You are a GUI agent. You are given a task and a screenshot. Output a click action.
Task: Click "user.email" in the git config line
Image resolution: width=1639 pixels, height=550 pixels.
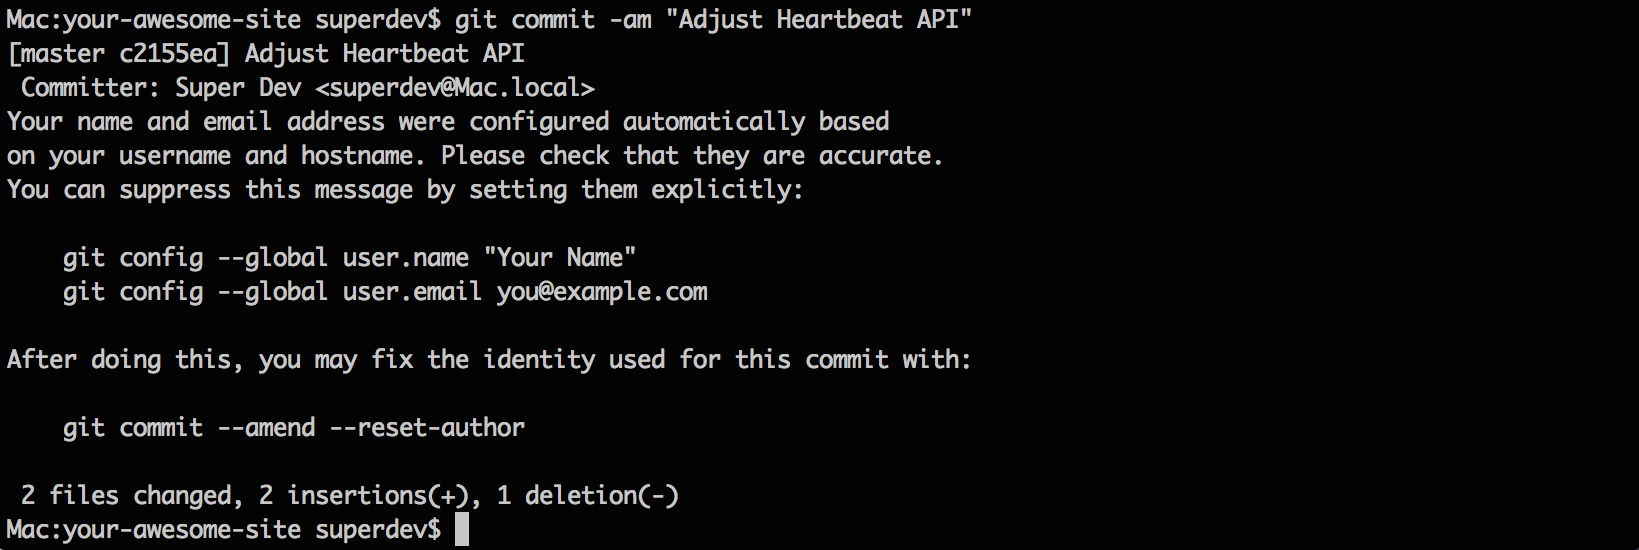coord(412,292)
